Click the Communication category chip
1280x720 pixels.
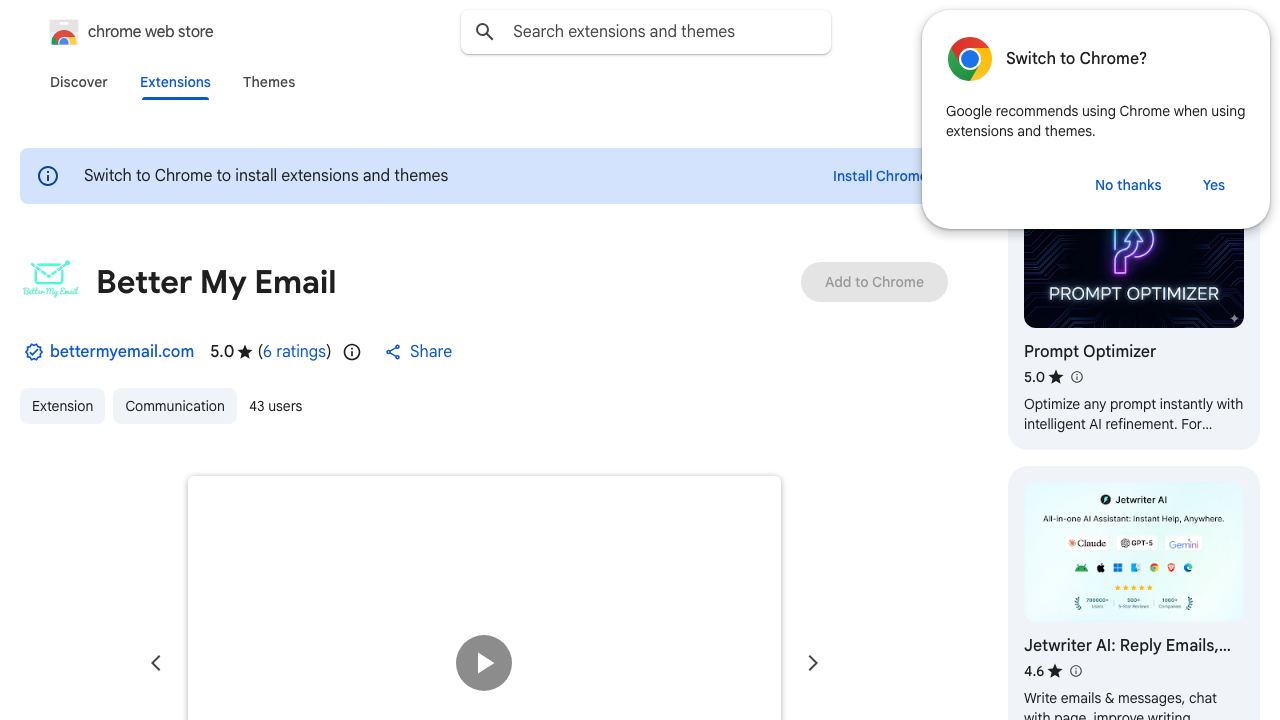click(x=175, y=406)
